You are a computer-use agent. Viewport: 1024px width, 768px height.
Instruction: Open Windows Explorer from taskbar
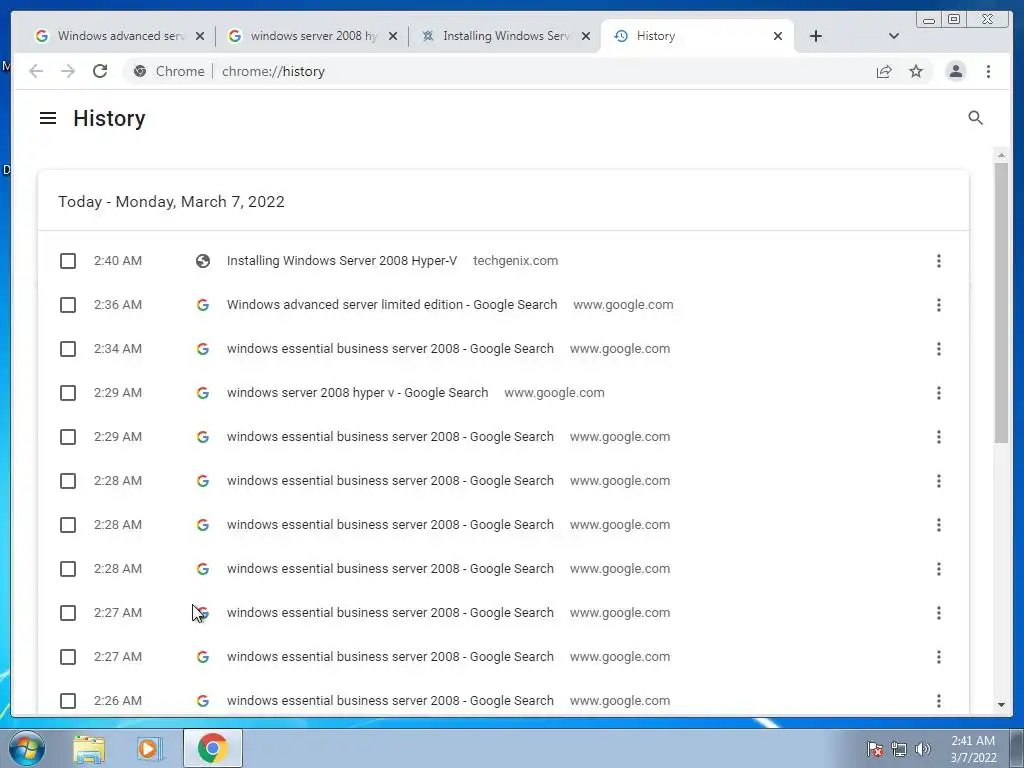[89, 749]
